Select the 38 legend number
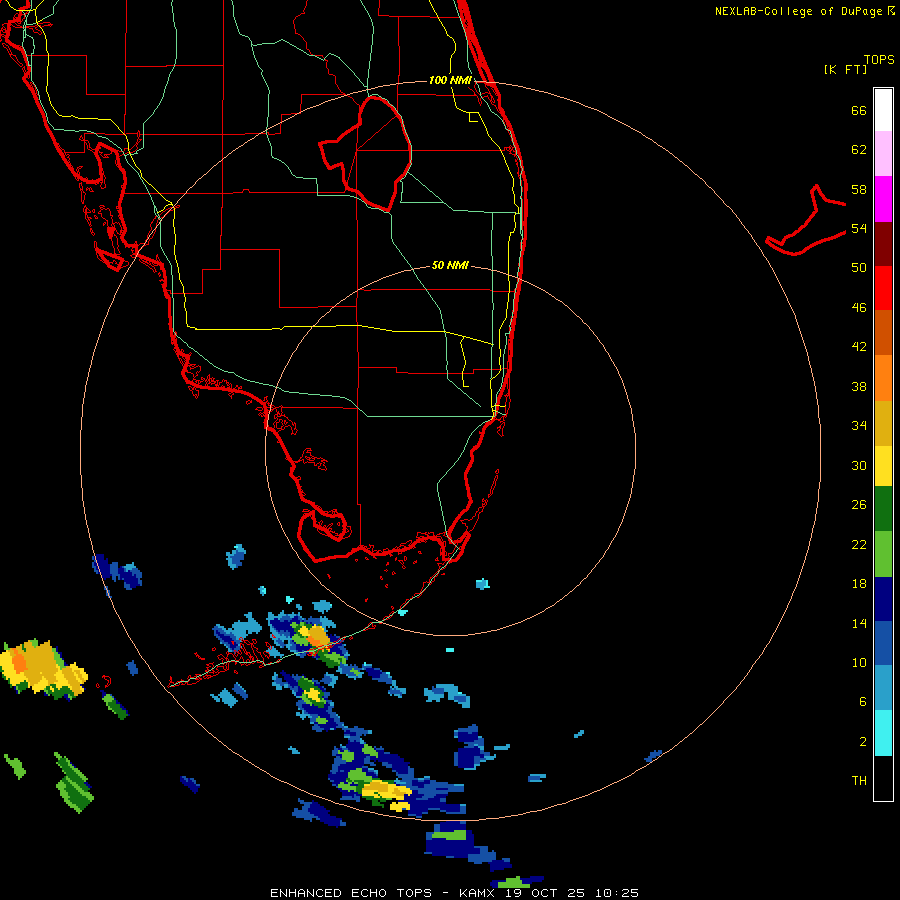The width and height of the screenshot is (900, 900). pyautogui.click(x=859, y=386)
